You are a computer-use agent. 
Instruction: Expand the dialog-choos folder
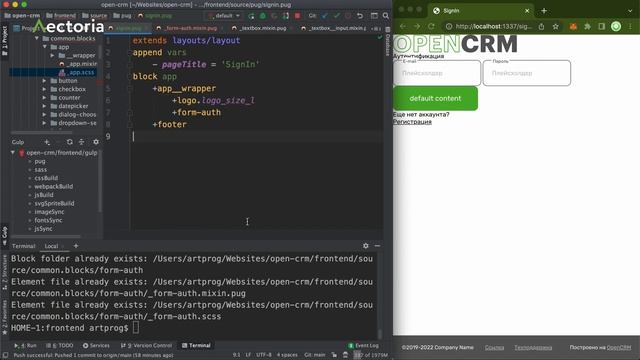(x=44, y=115)
